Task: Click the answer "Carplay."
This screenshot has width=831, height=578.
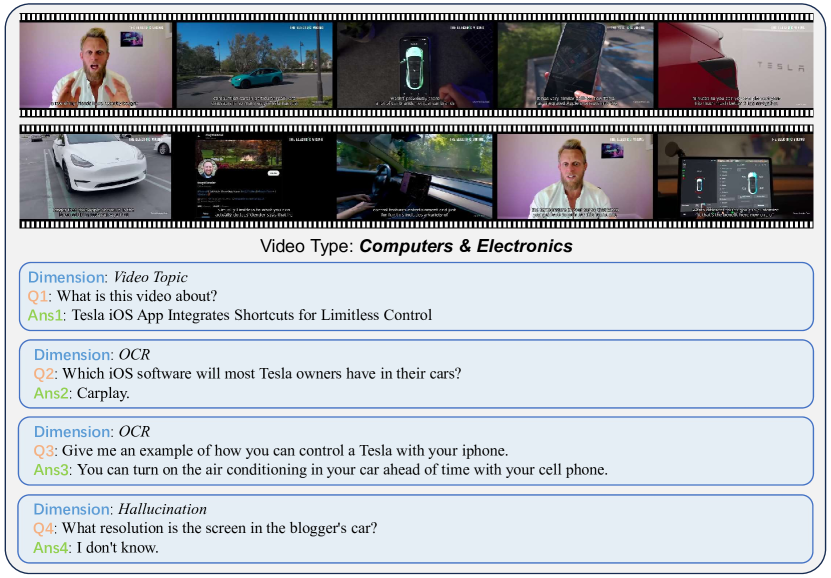Action: (103, 393)
